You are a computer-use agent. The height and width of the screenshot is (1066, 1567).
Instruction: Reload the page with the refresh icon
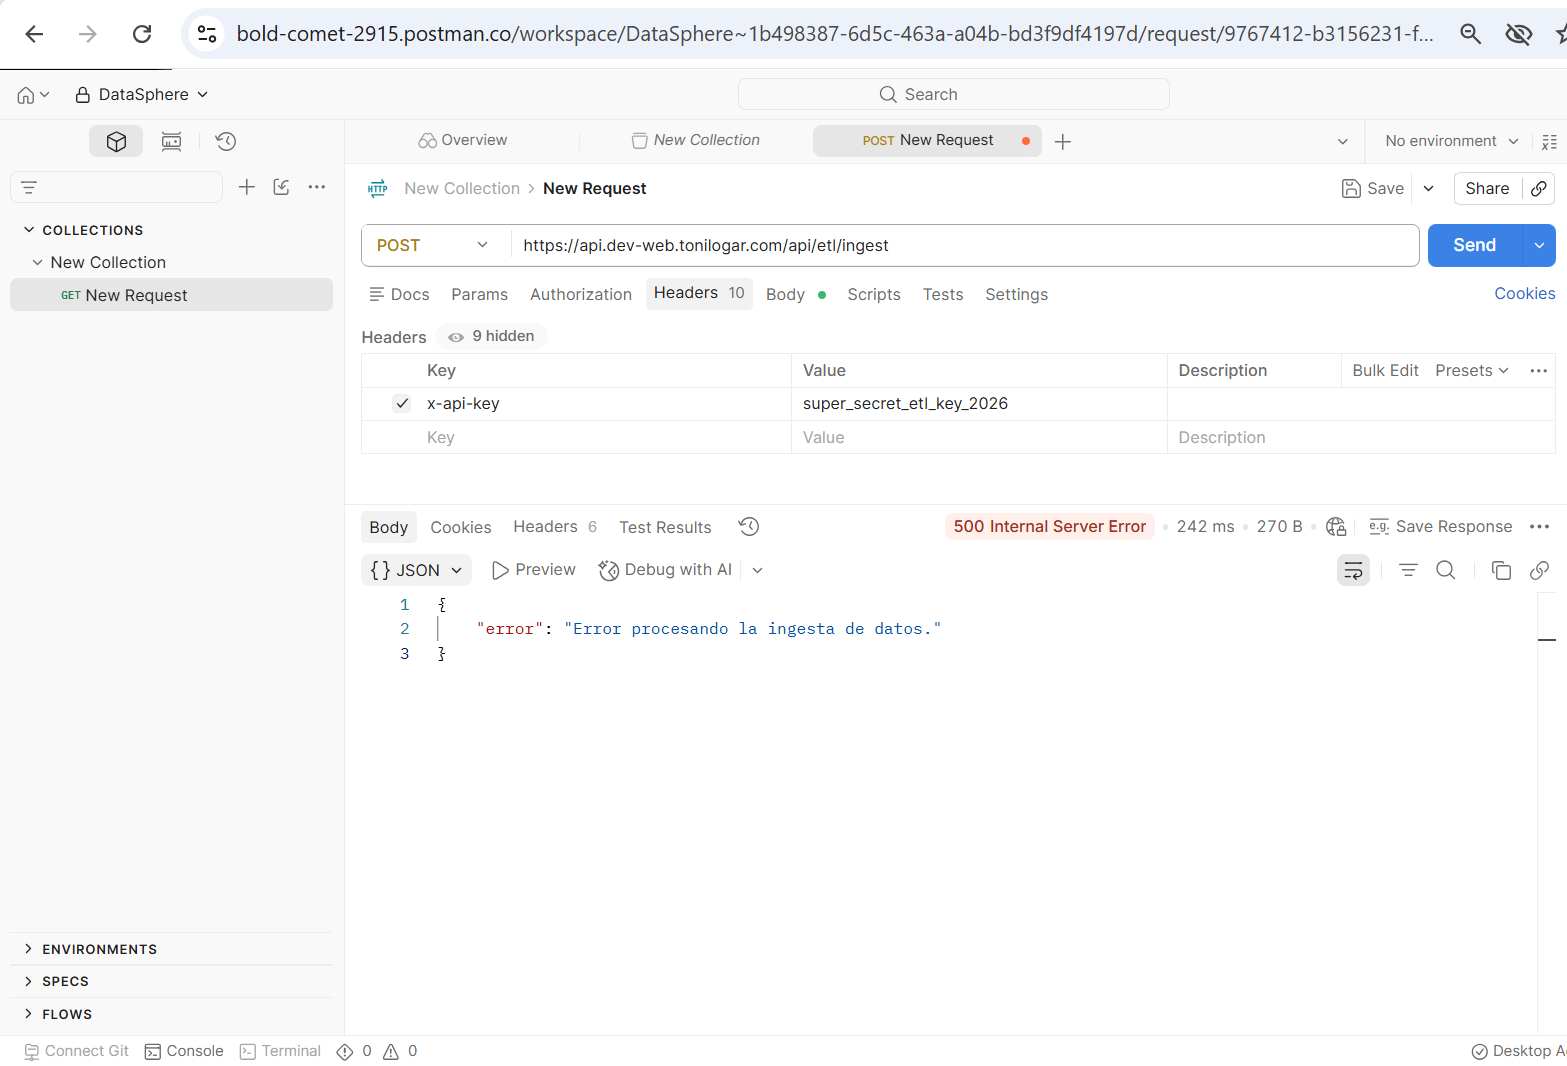pyautogui.click(x=142, y=34)
